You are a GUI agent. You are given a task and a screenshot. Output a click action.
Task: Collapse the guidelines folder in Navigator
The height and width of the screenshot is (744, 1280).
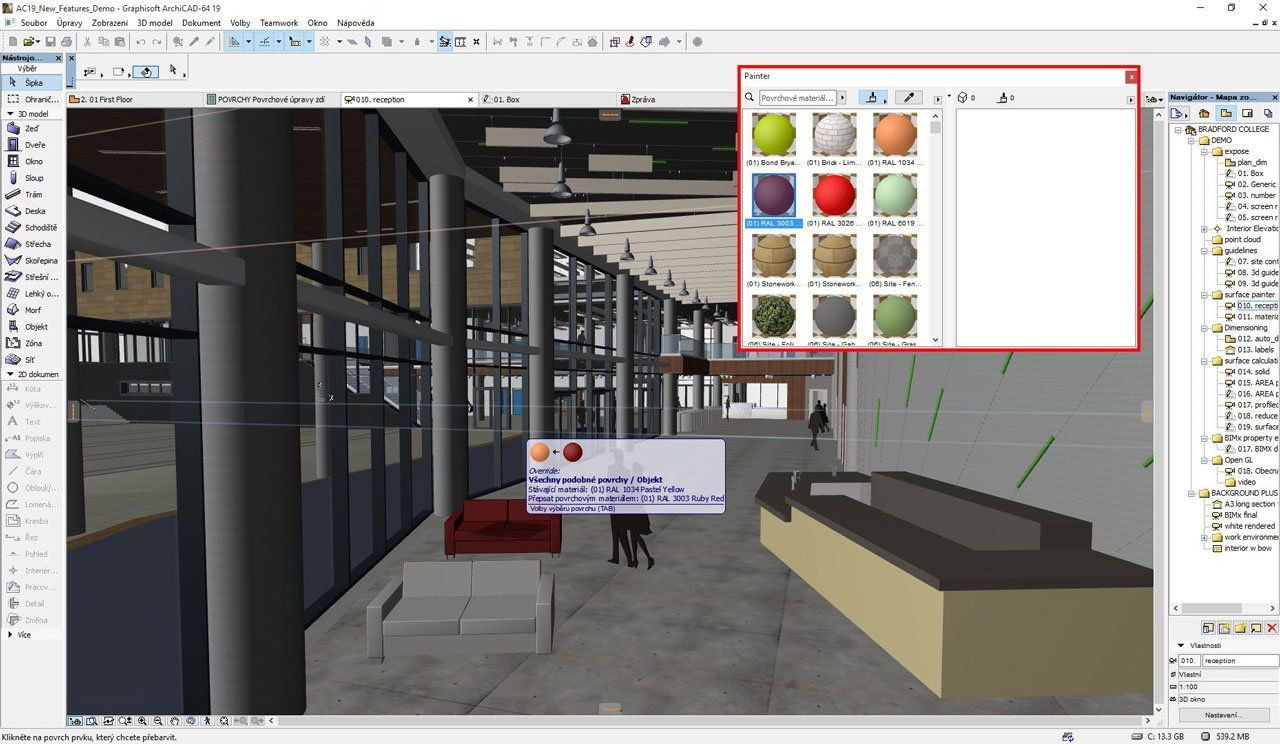(1205, 251)
